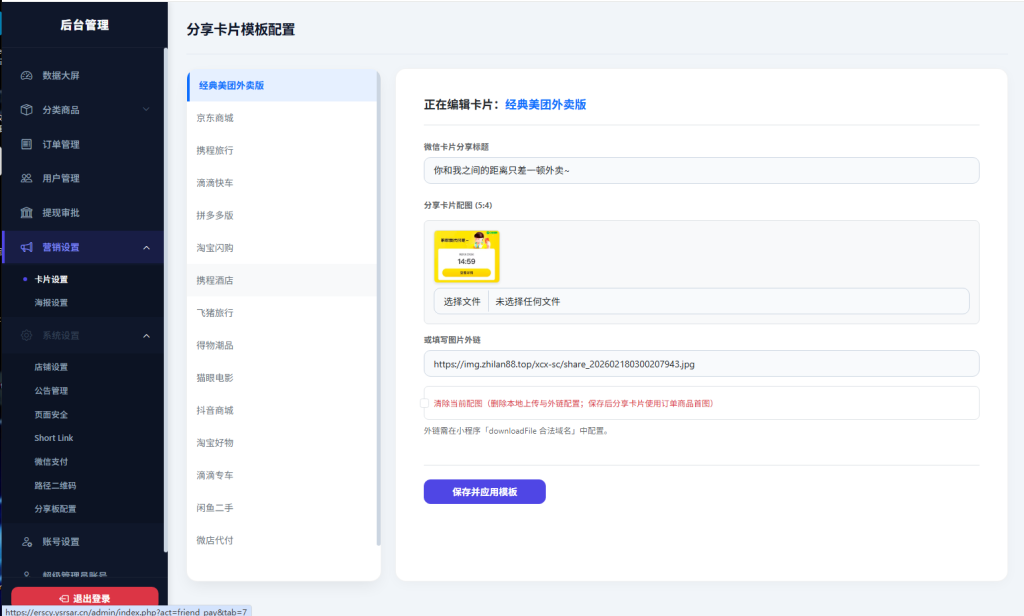Click the 经典美团外卖版 editing heading link
Screen dimensions: 1024x616
(x=546, y=105)
